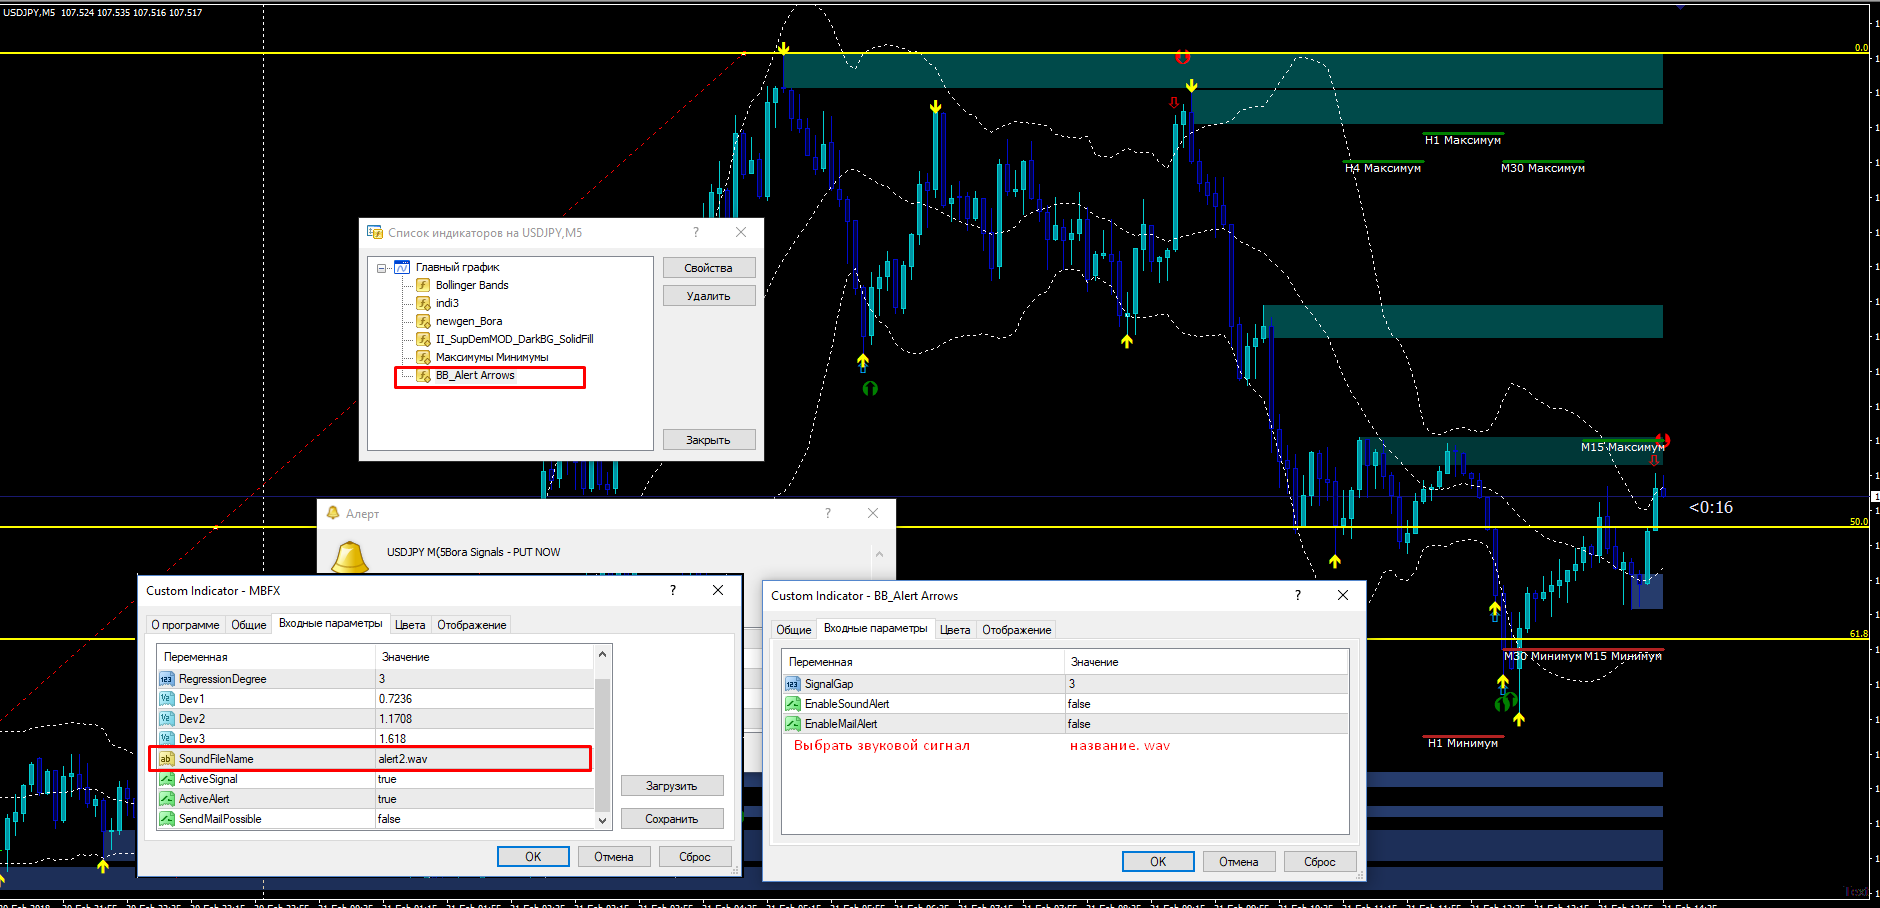
Task: Open the Входные параметры tab in the BB_Alert Arrows dialog
Action: (876, 628)
